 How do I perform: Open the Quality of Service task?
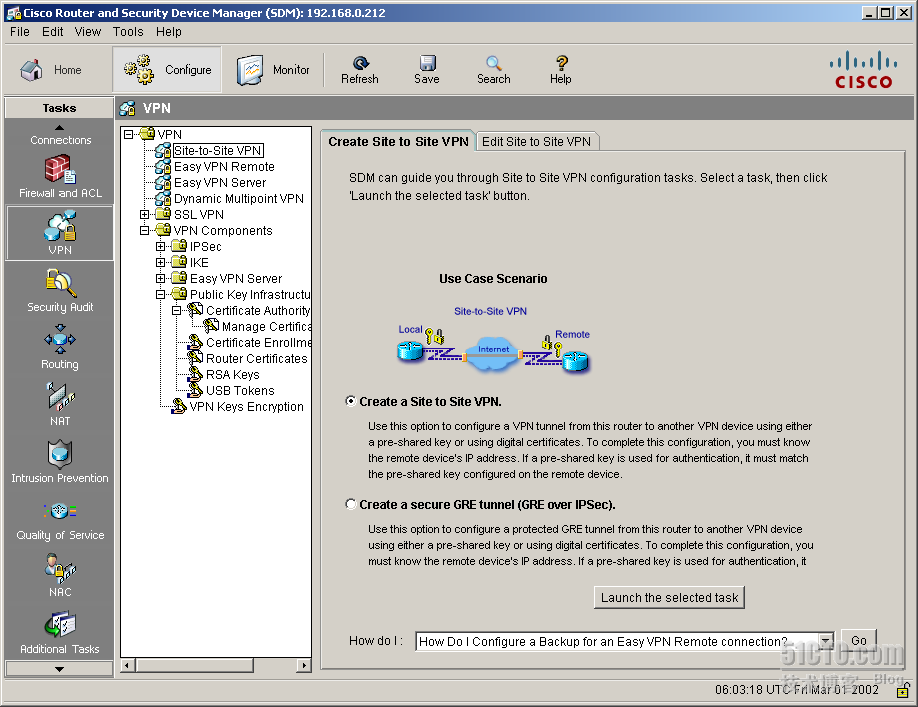point(60,519)
